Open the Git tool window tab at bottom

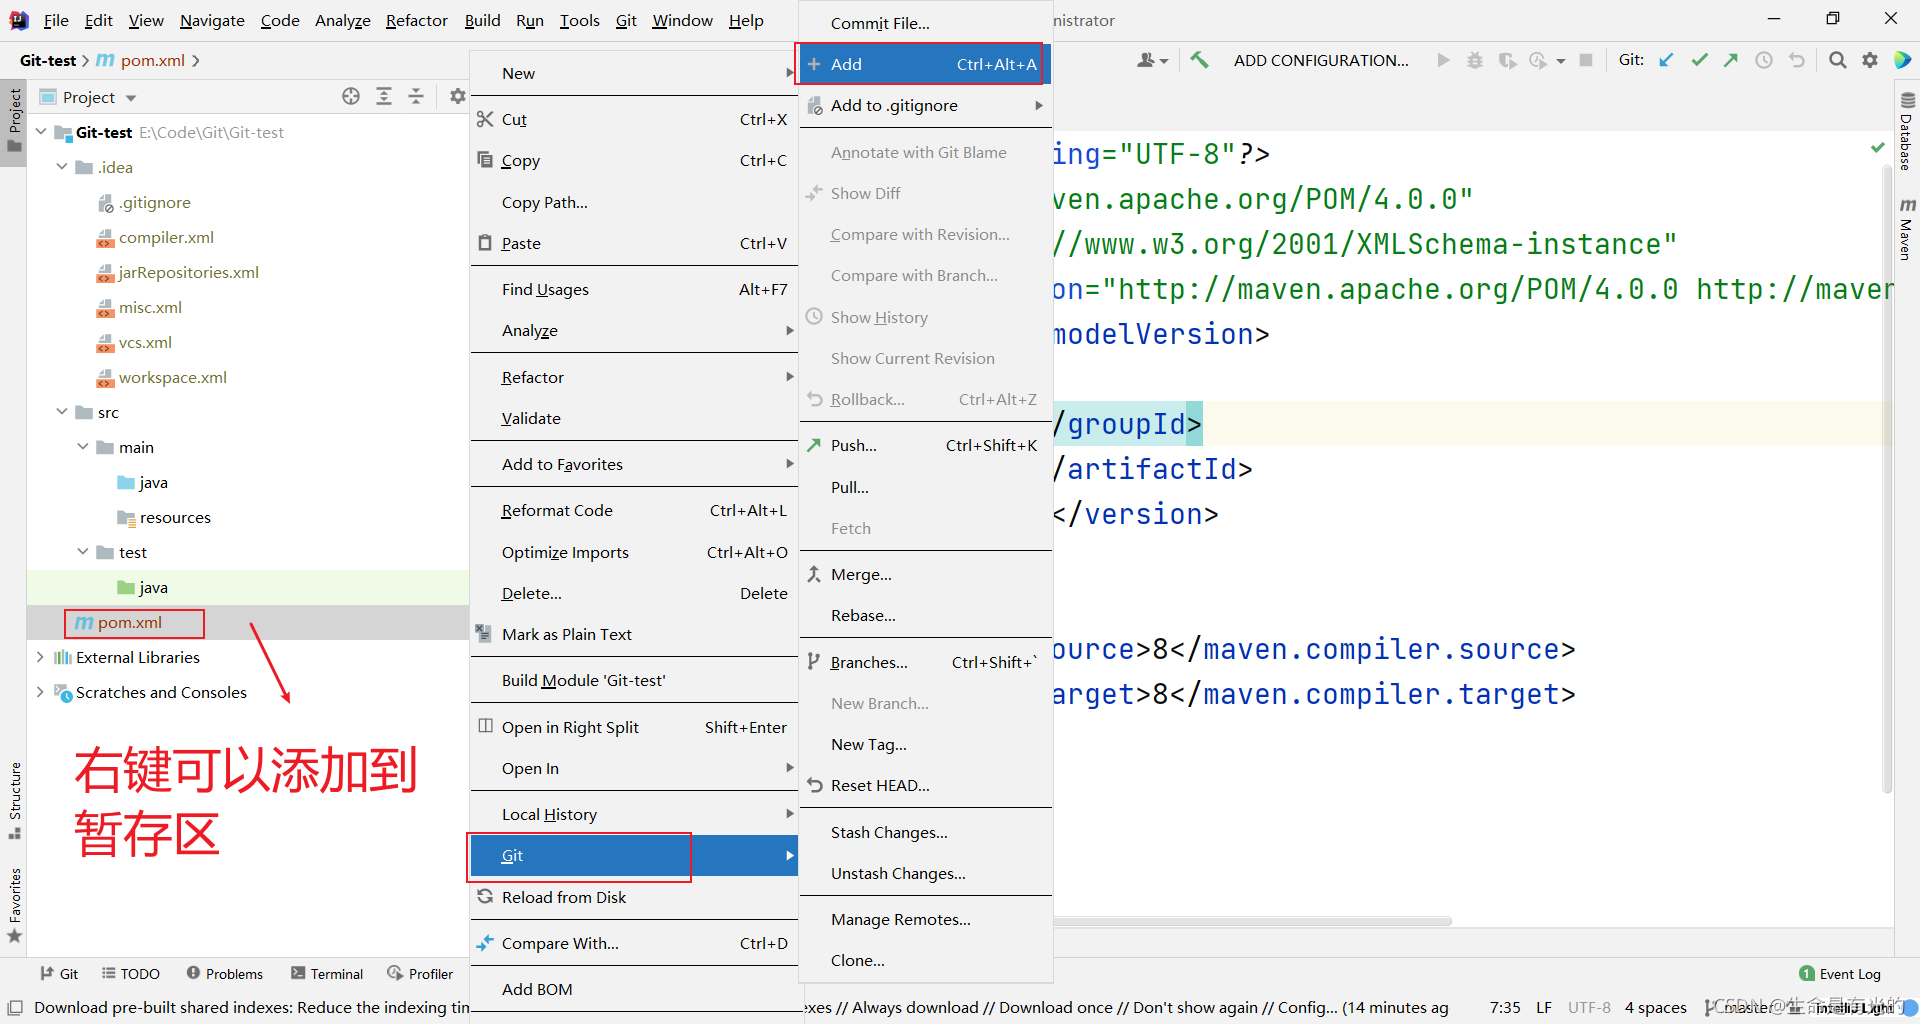coord(59,973)
